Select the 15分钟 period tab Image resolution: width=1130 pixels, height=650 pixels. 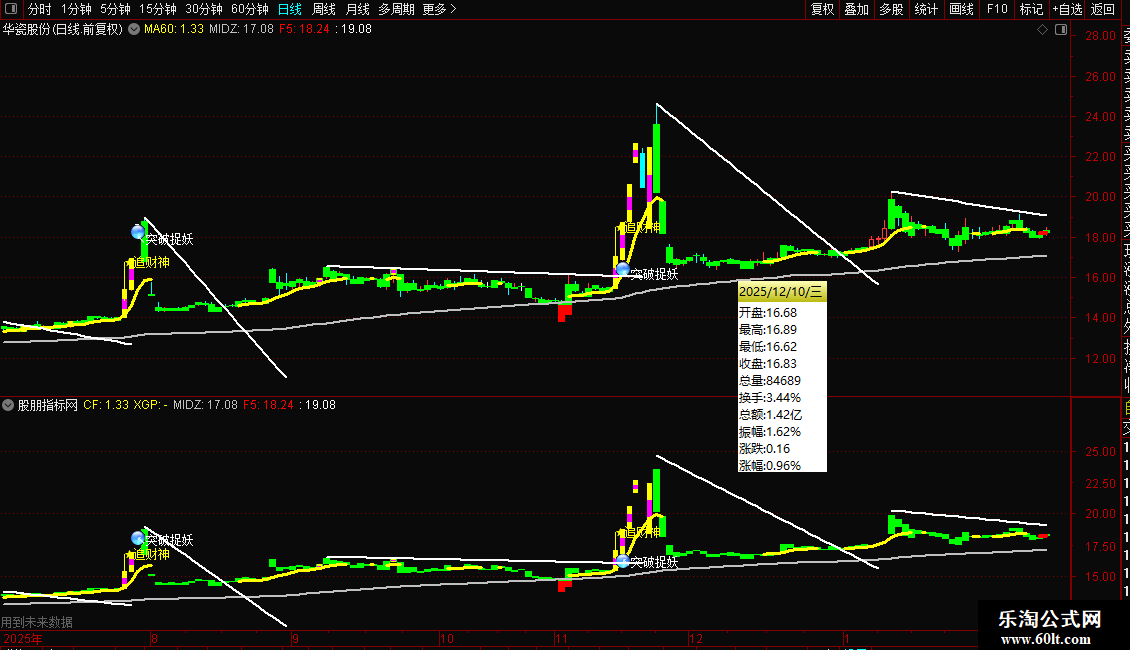(x=158, y=9)
